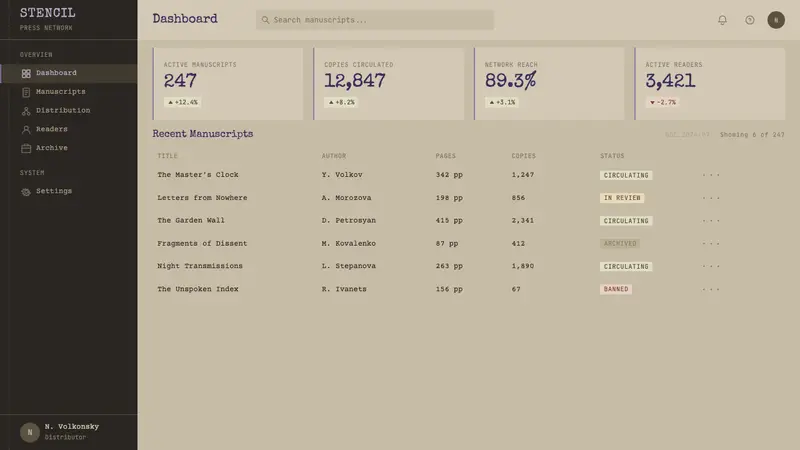Click the Manuscripts document icon
This screenshot has width=800, height=450.
pyautogui.click(x=26, y=92)
